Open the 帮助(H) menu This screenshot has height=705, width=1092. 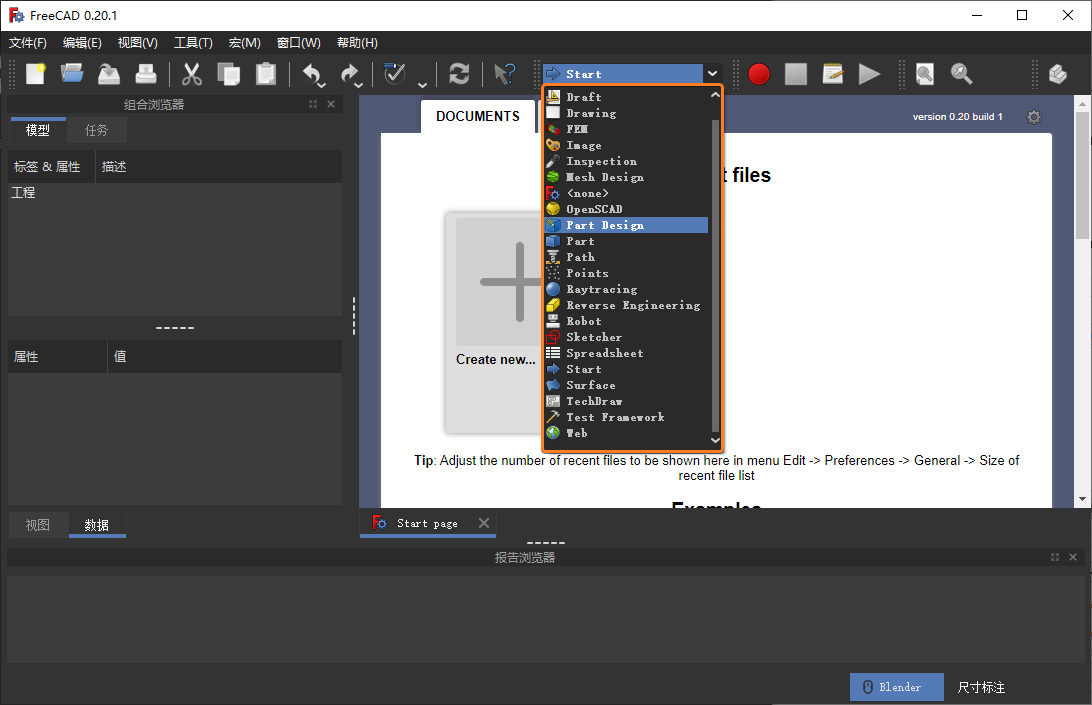[x=357, y=42]
